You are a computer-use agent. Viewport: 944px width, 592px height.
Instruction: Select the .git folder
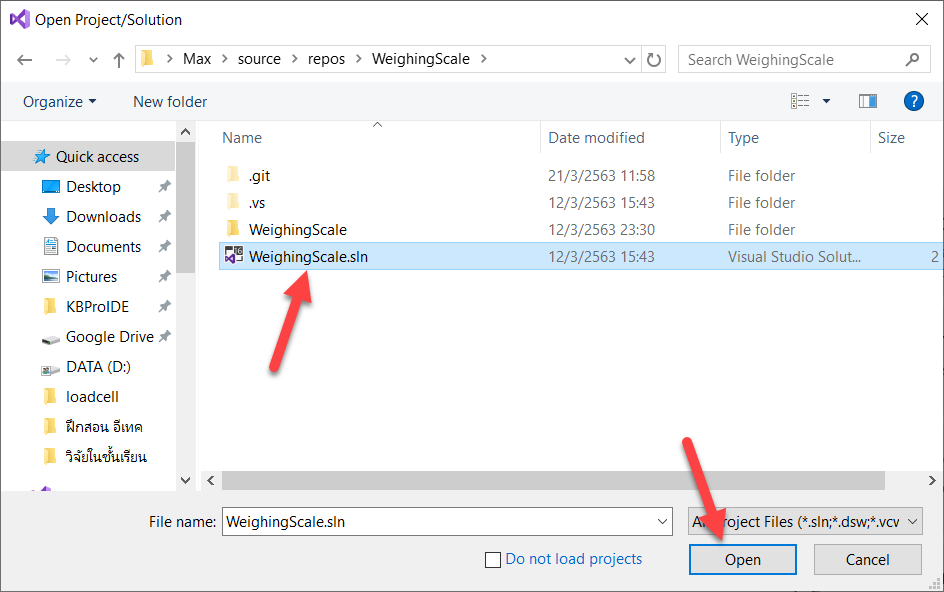point(580,176)
